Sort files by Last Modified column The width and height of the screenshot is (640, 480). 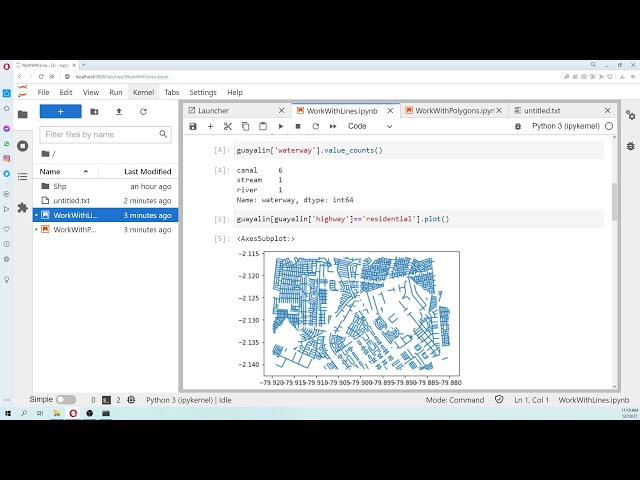[x=147, y=171]
